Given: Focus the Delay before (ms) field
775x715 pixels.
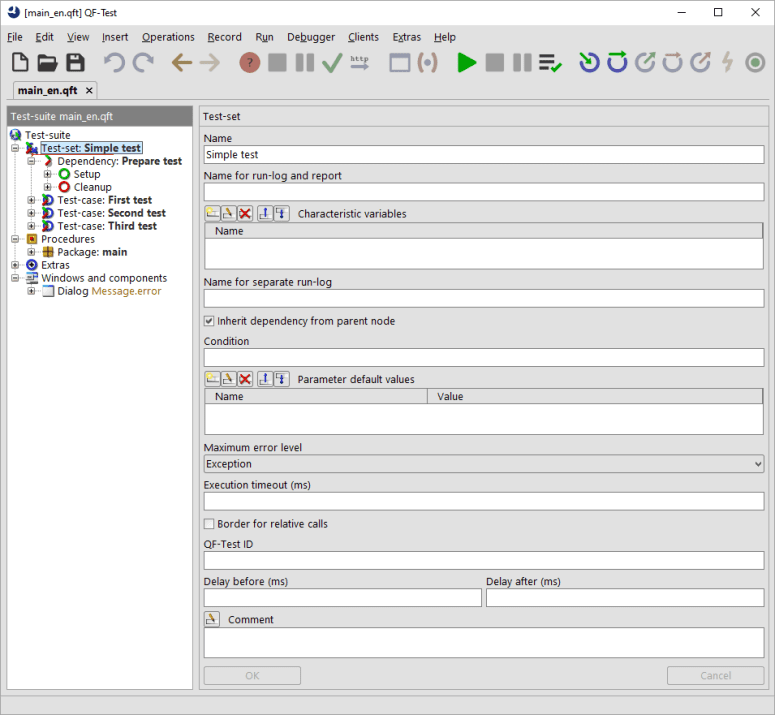Looking at the screenshot, I should tap(343, 597).
